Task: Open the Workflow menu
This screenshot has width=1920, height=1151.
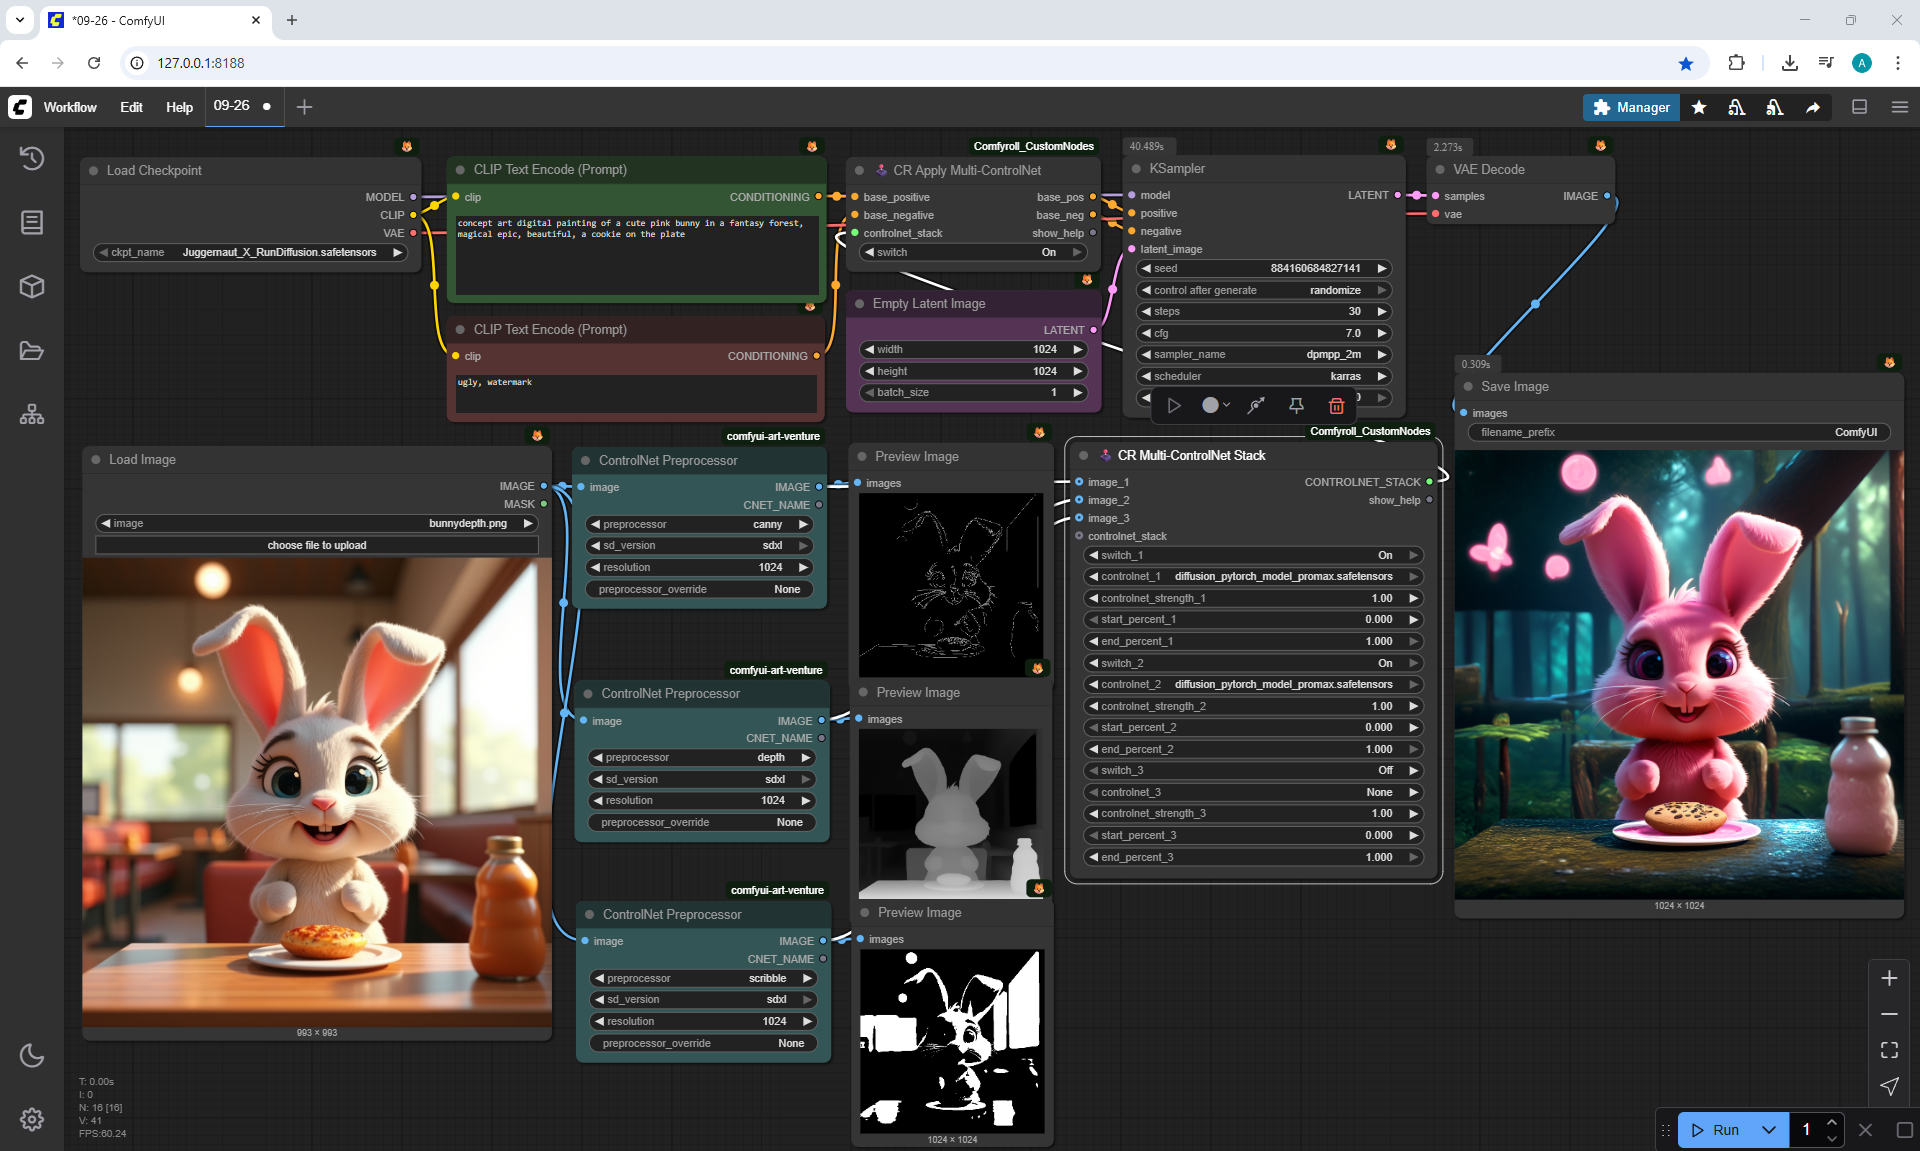Action: (70, 107)
